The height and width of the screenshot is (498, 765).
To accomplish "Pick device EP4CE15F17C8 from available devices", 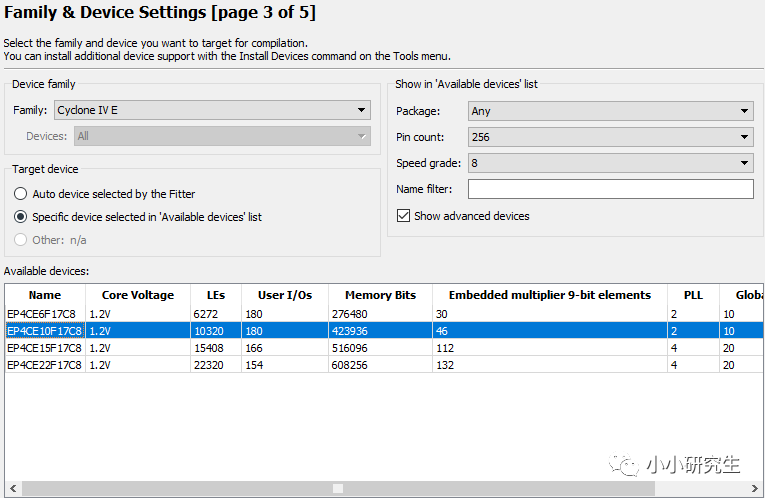I will tap(46, 348).
